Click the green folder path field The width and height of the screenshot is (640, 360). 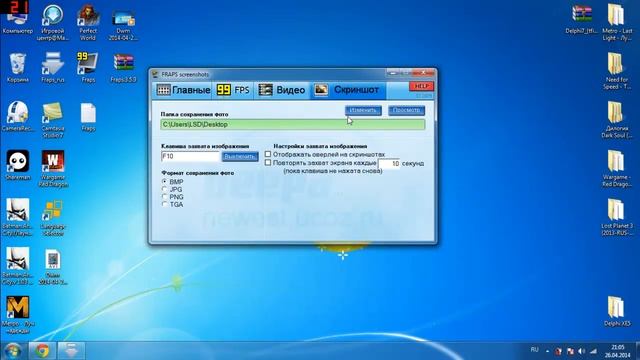[x=293, y=124]
